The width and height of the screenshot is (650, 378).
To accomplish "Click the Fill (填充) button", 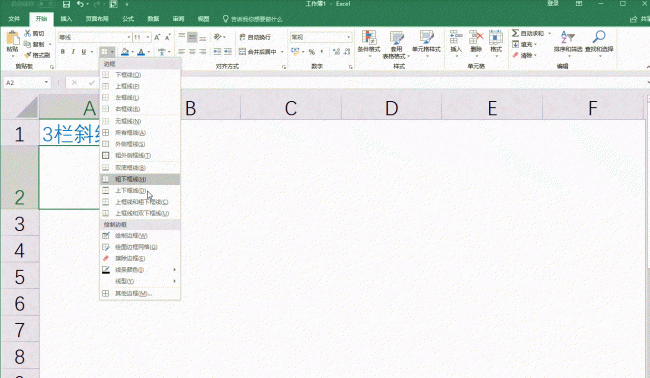I will (524, 44).
